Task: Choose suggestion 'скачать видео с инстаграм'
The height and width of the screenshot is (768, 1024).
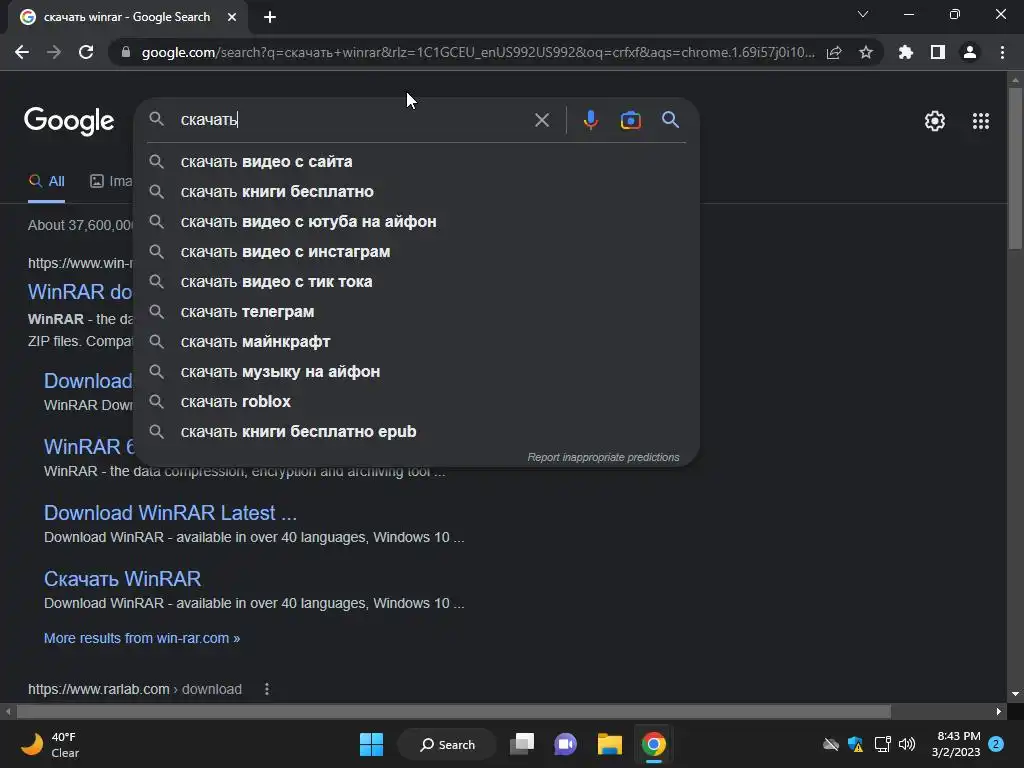Action: [417, 251]
